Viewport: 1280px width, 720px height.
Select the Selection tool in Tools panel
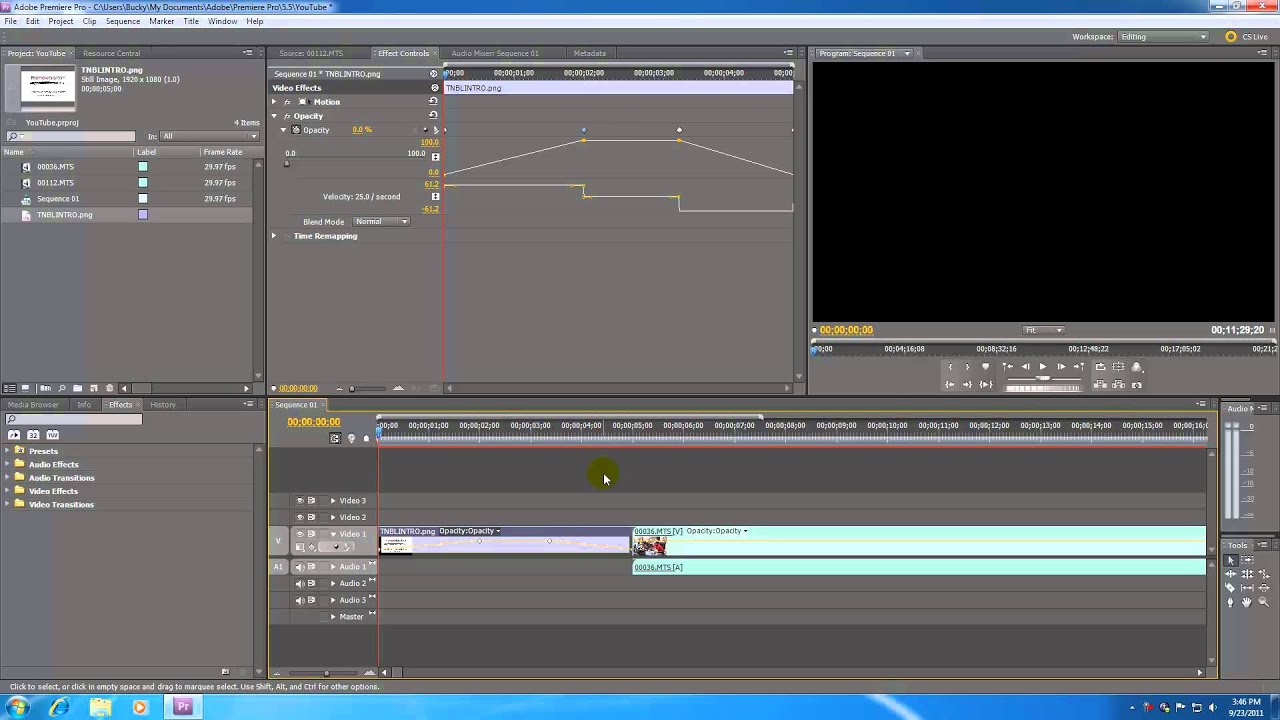tap(1231, 560)
